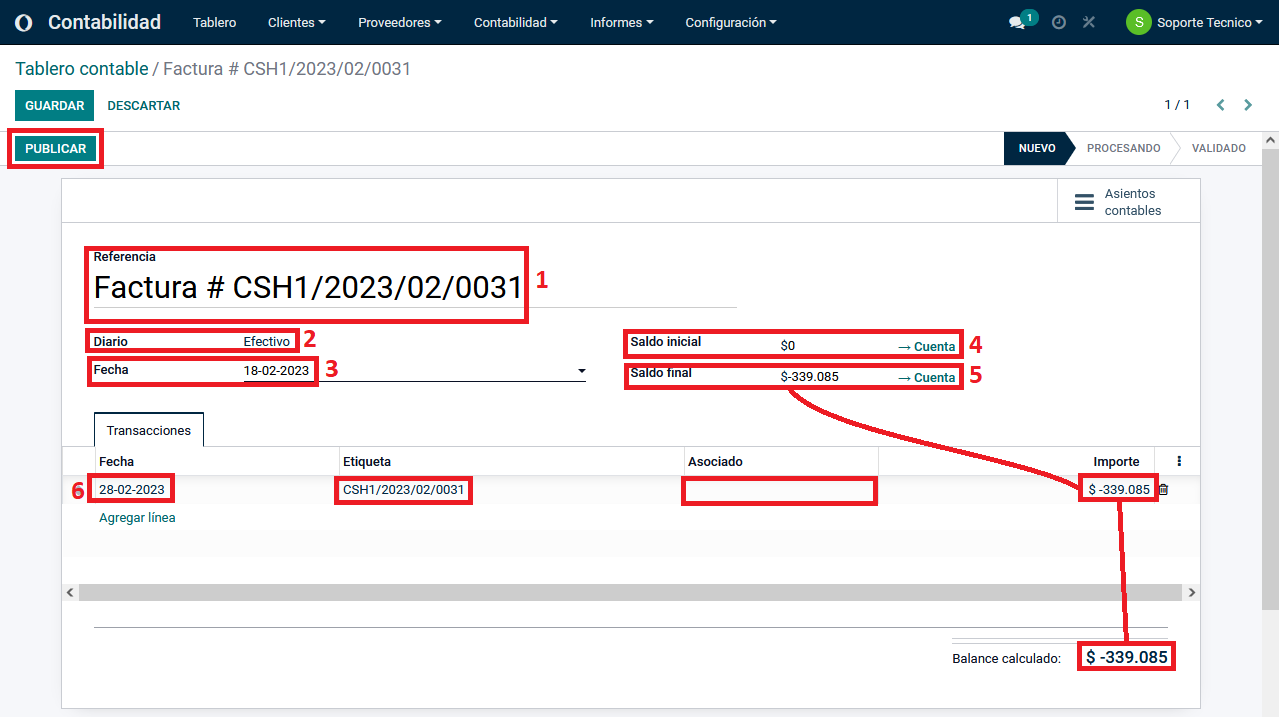Click the Asociado field in transaction row
This screenshot has height=717, width=1279.
click(x=779, y=491)
